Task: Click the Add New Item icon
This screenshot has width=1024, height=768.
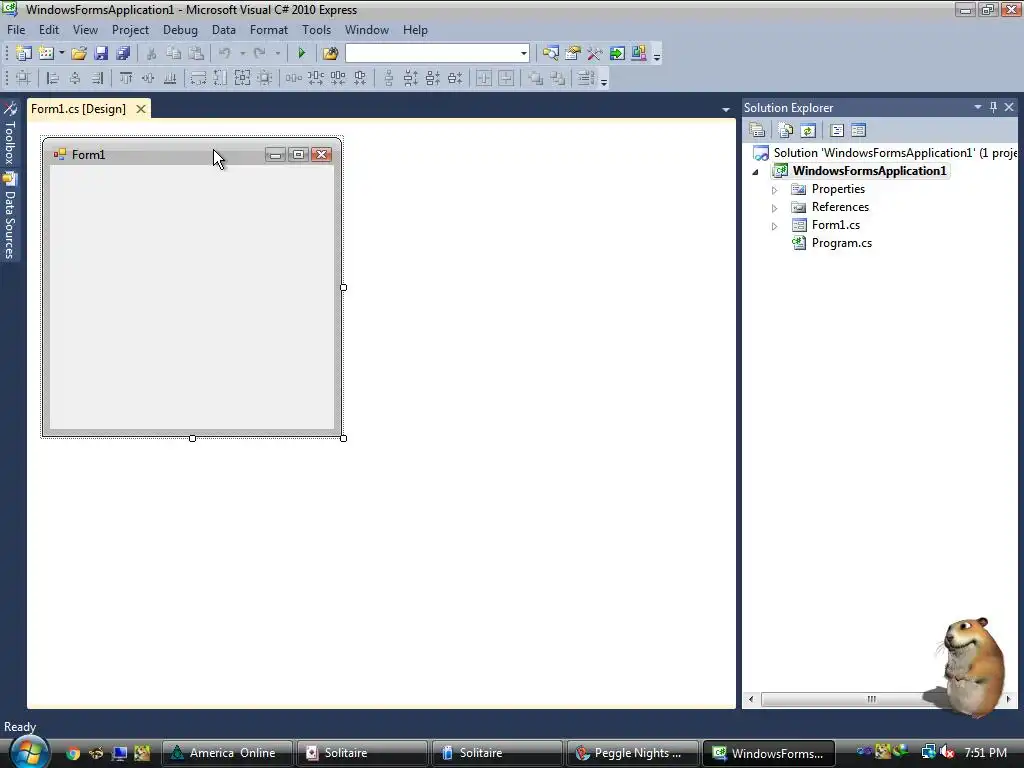Action: tap(46, 54)
